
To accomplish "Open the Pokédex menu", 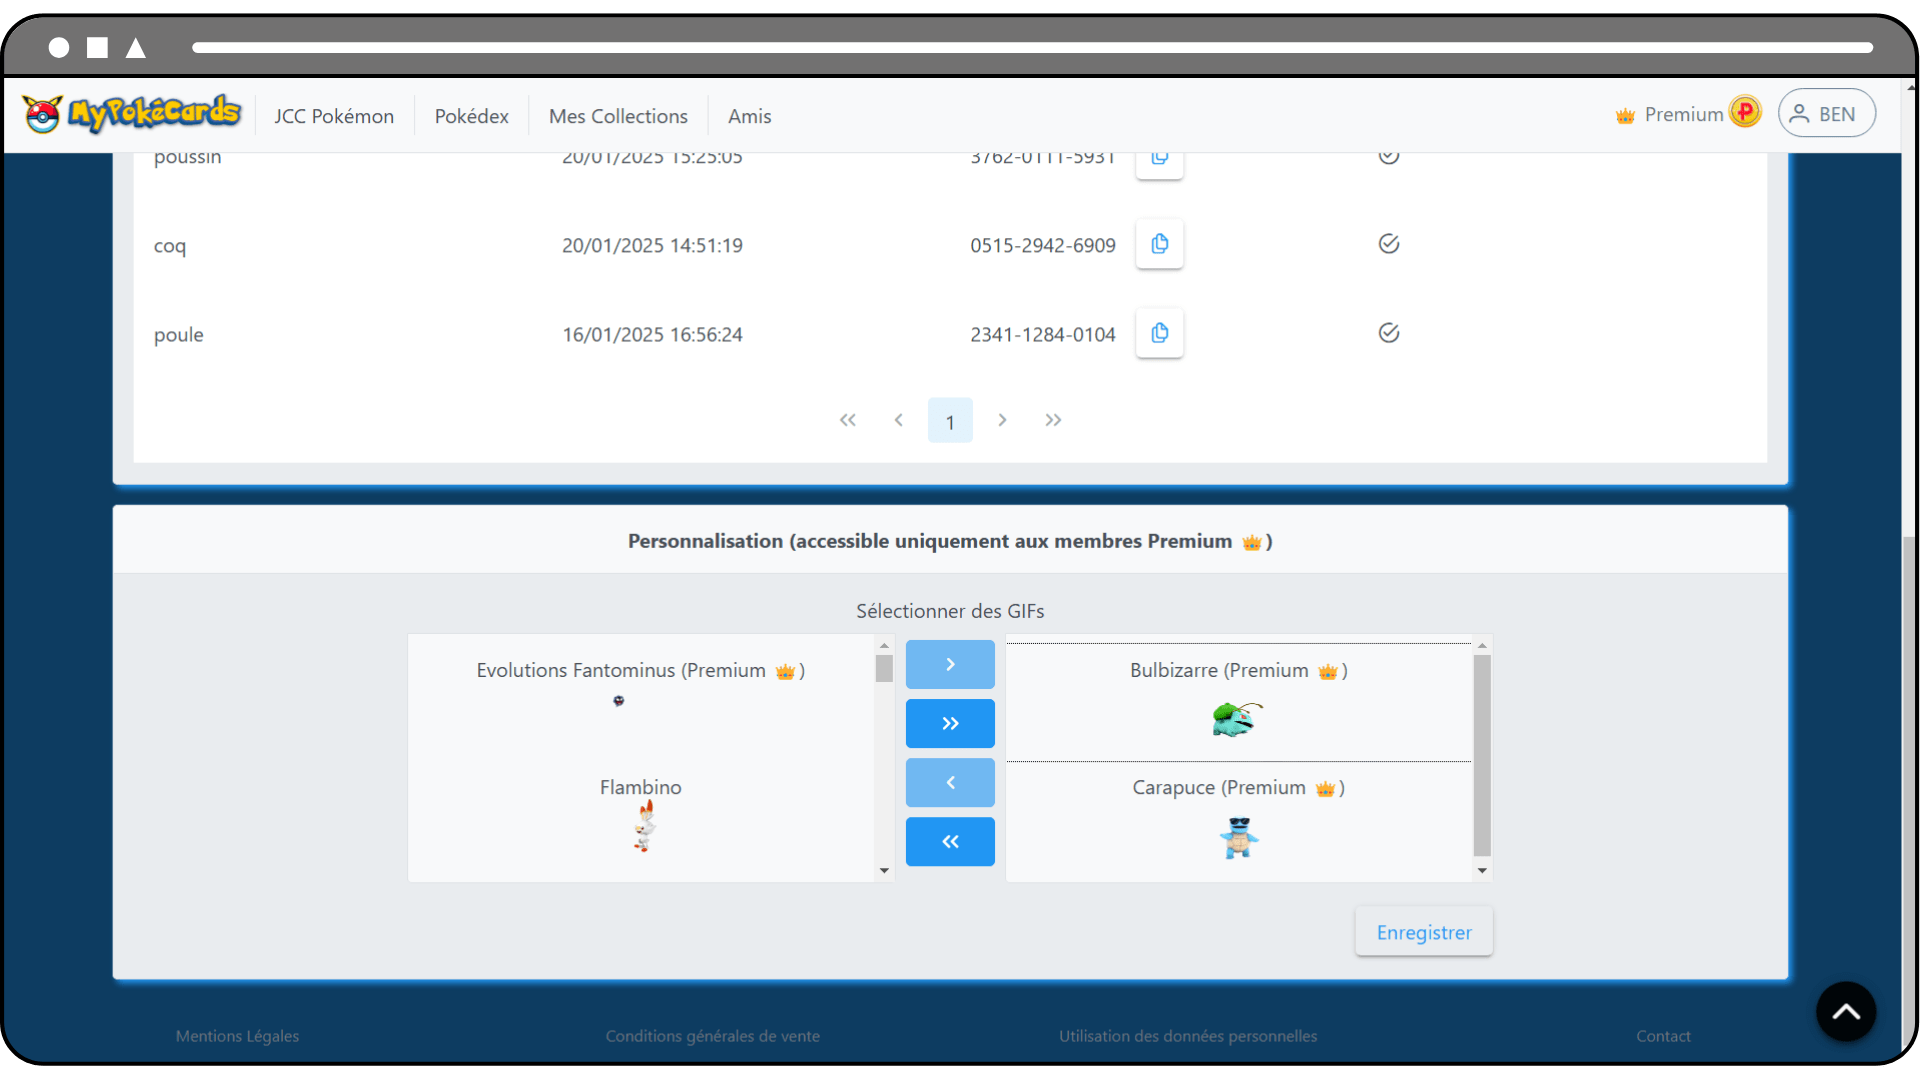I will click(471, 116).
